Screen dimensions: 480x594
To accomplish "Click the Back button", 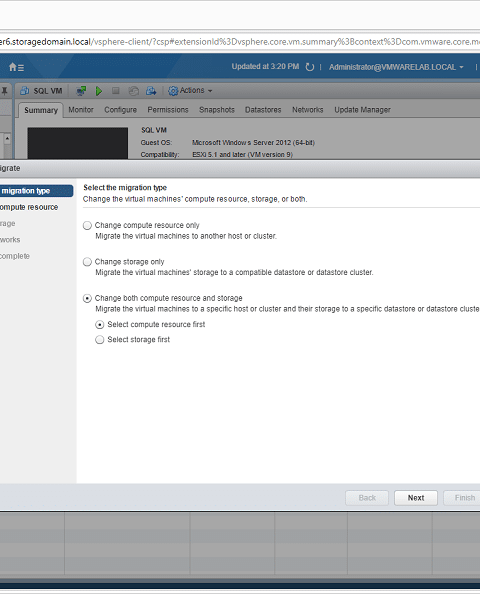I will click(367, 498).
